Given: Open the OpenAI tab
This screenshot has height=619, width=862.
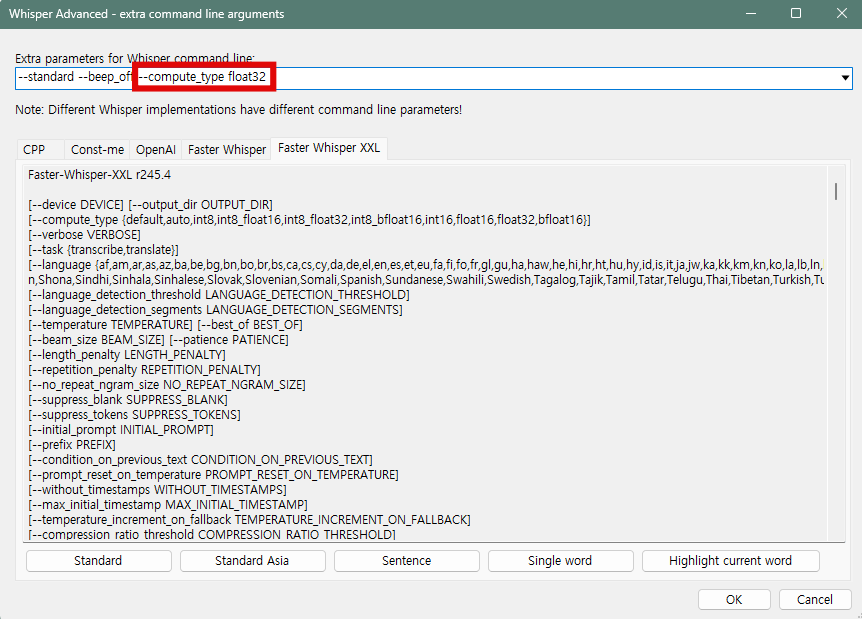Looking at the screenshot, I should (155, 150).
